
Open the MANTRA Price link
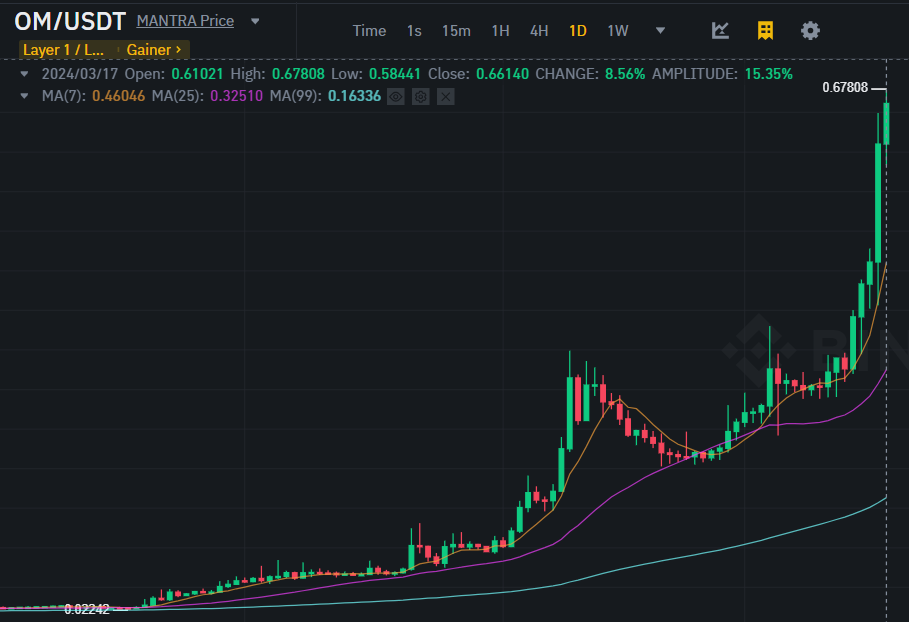click(186, 21)
